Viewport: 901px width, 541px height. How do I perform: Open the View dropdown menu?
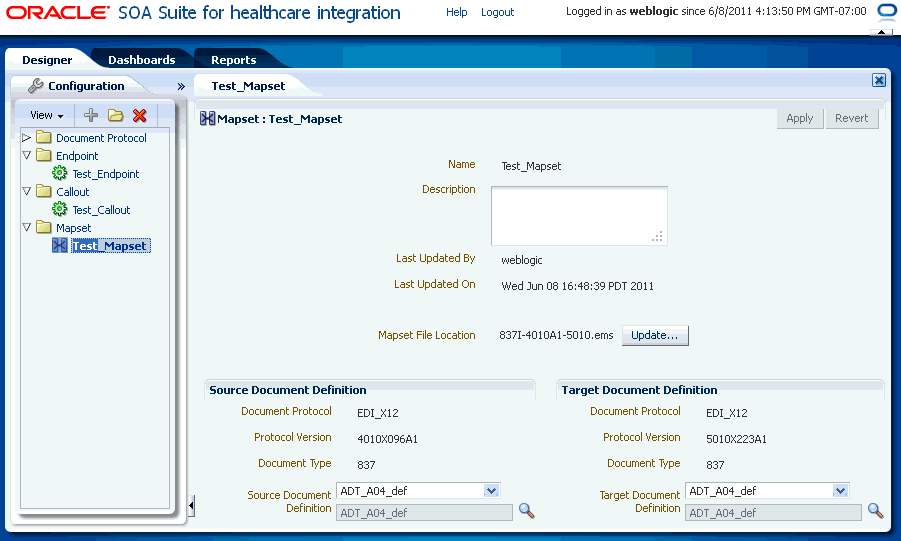tap(47, 115)
